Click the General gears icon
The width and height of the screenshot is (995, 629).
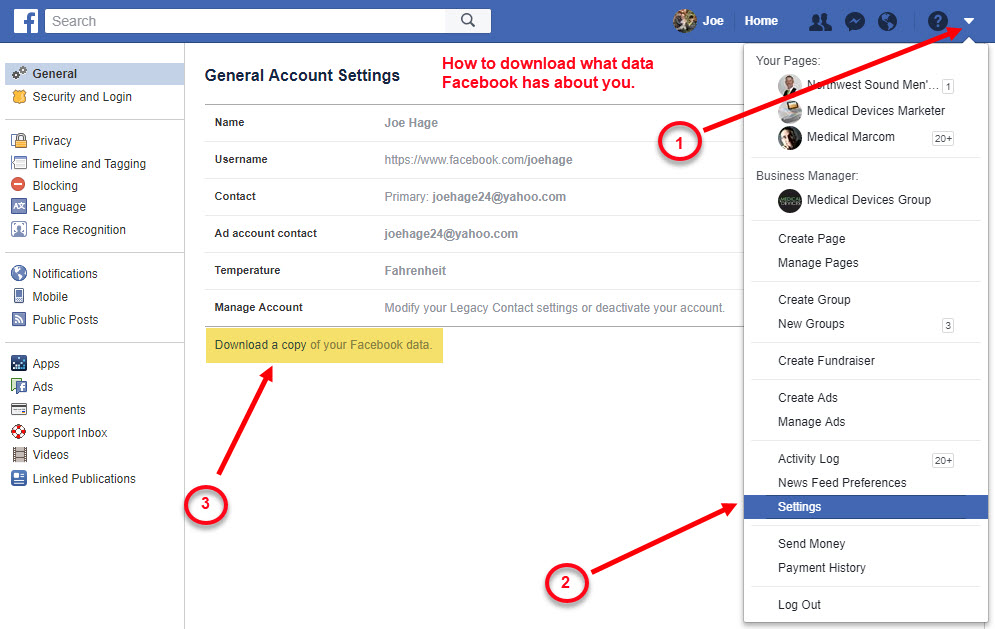(19, 74)
